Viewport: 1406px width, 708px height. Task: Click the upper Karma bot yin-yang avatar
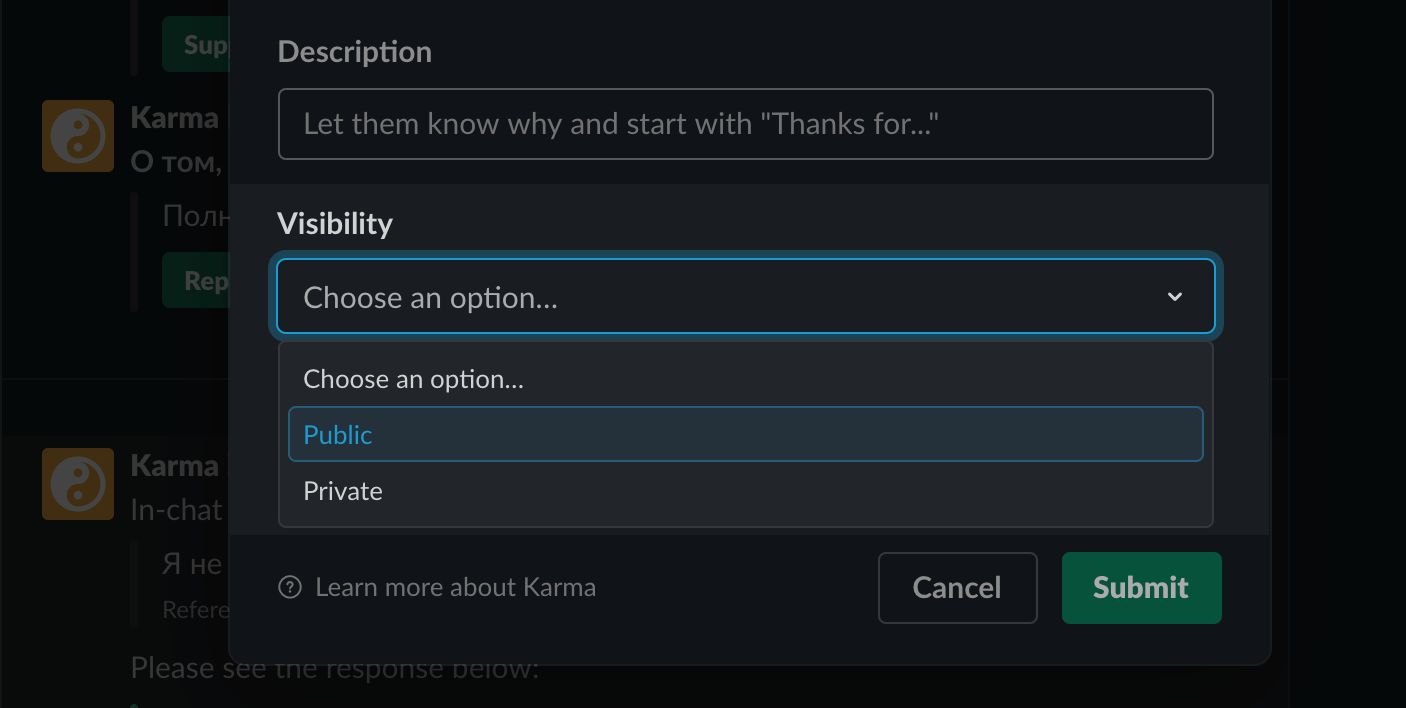[77, 136]
